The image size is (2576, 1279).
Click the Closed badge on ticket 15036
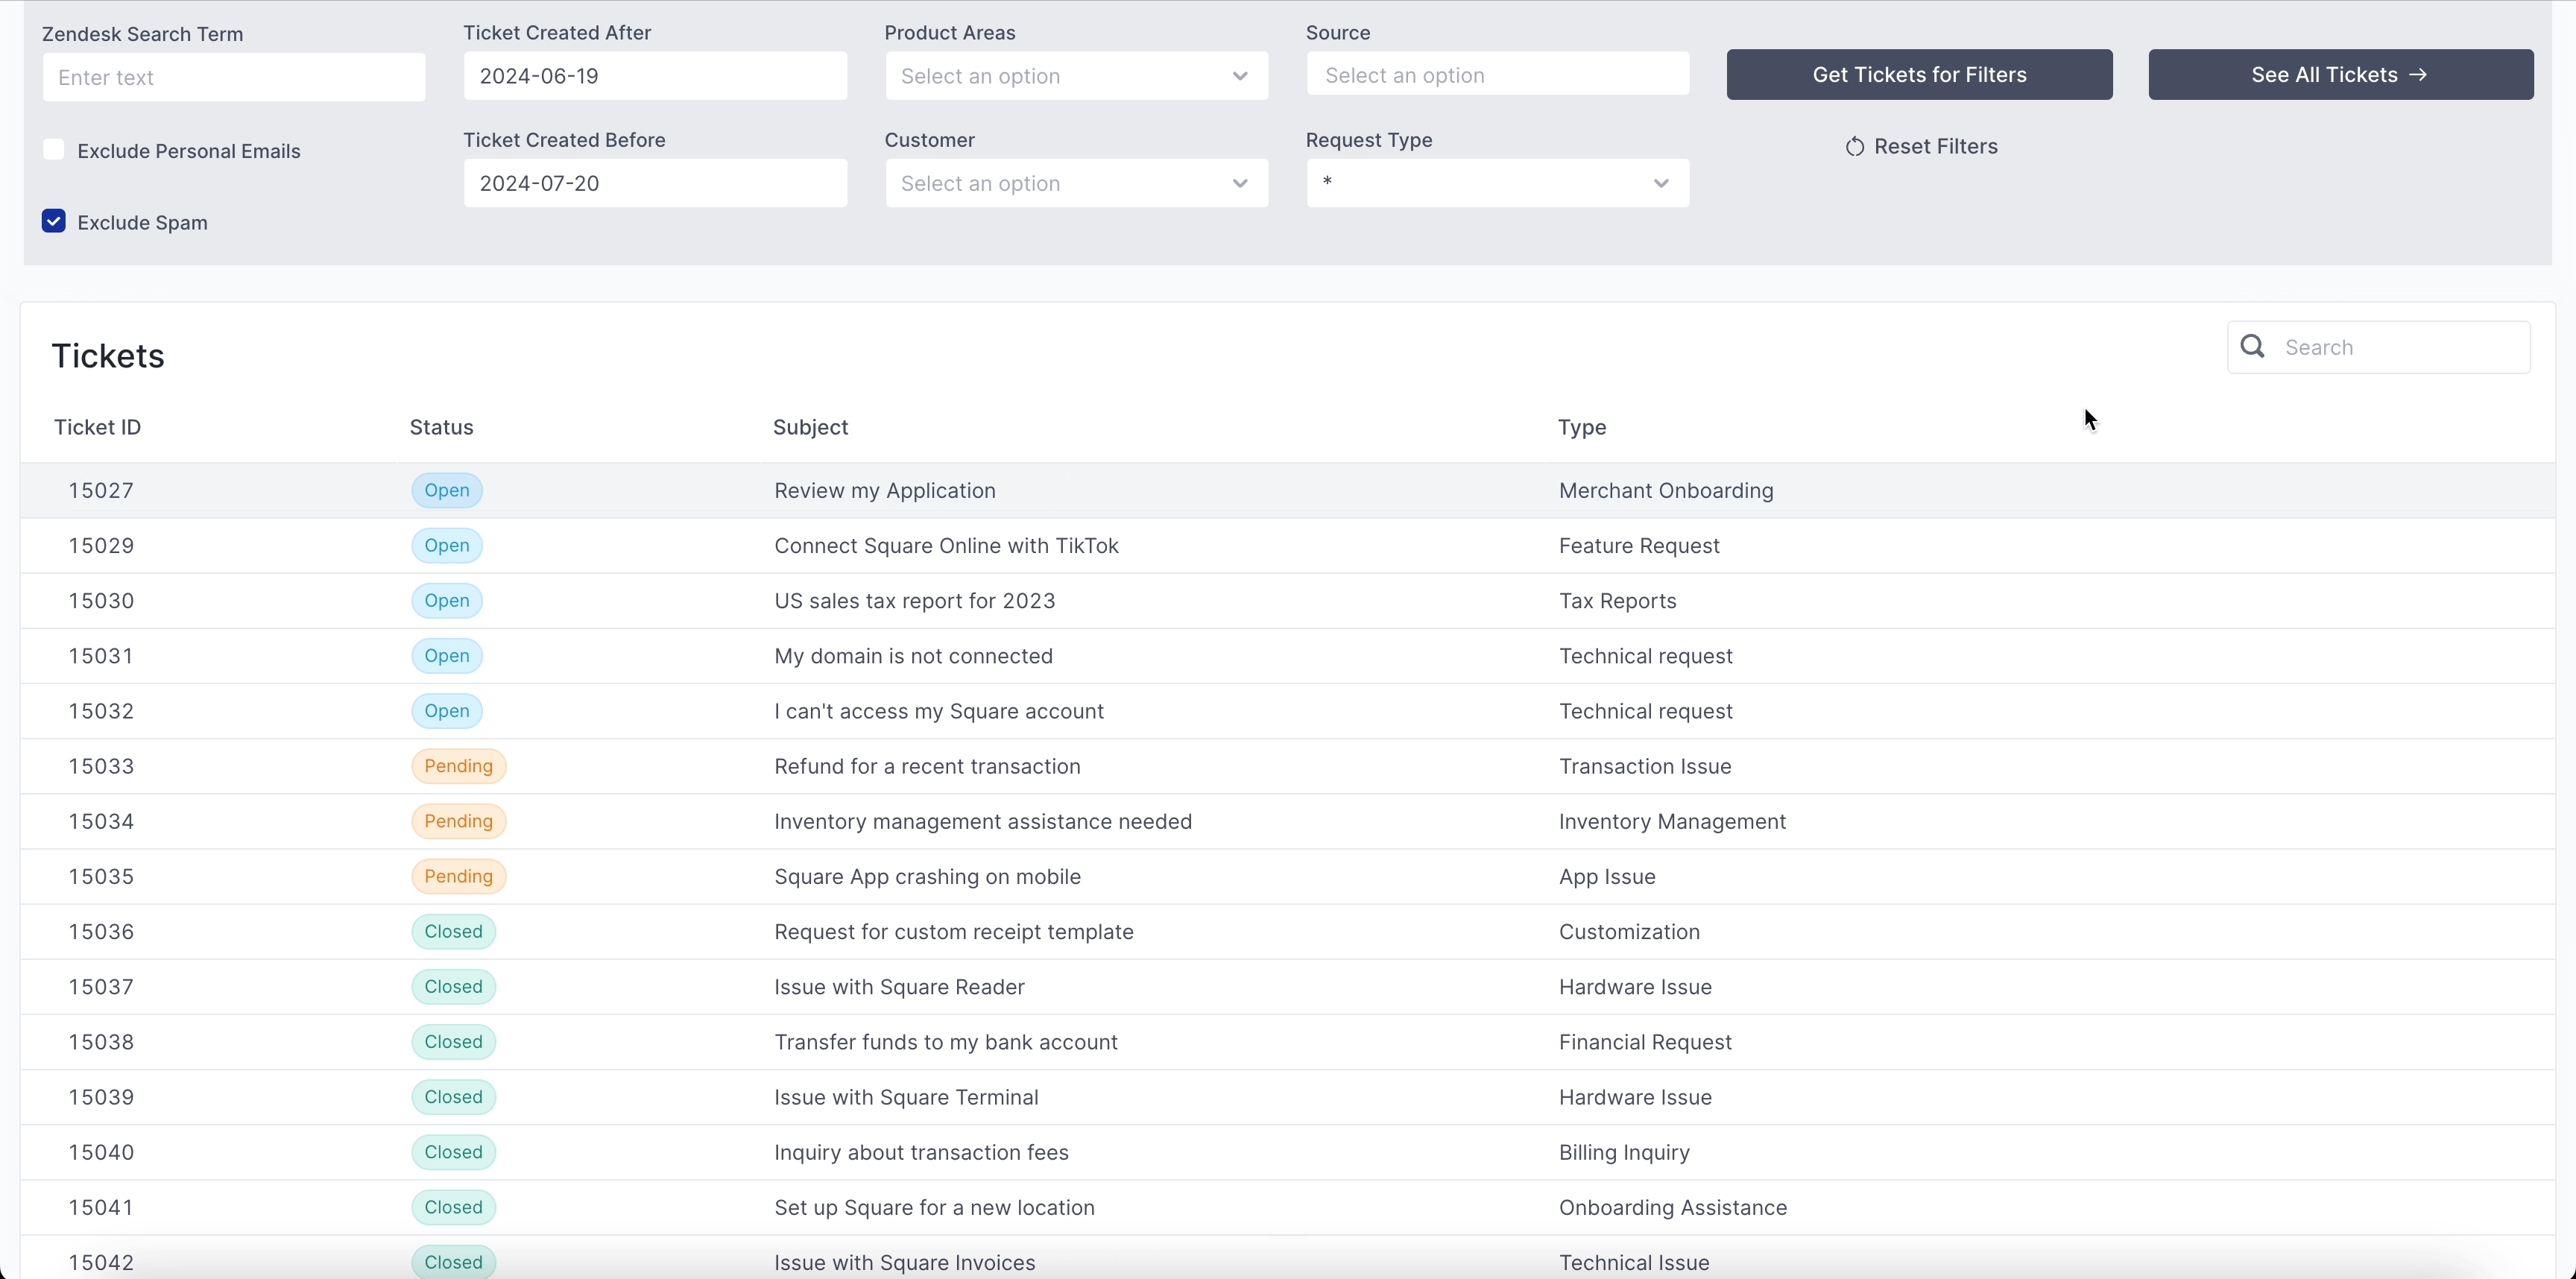tap(453, 931)
